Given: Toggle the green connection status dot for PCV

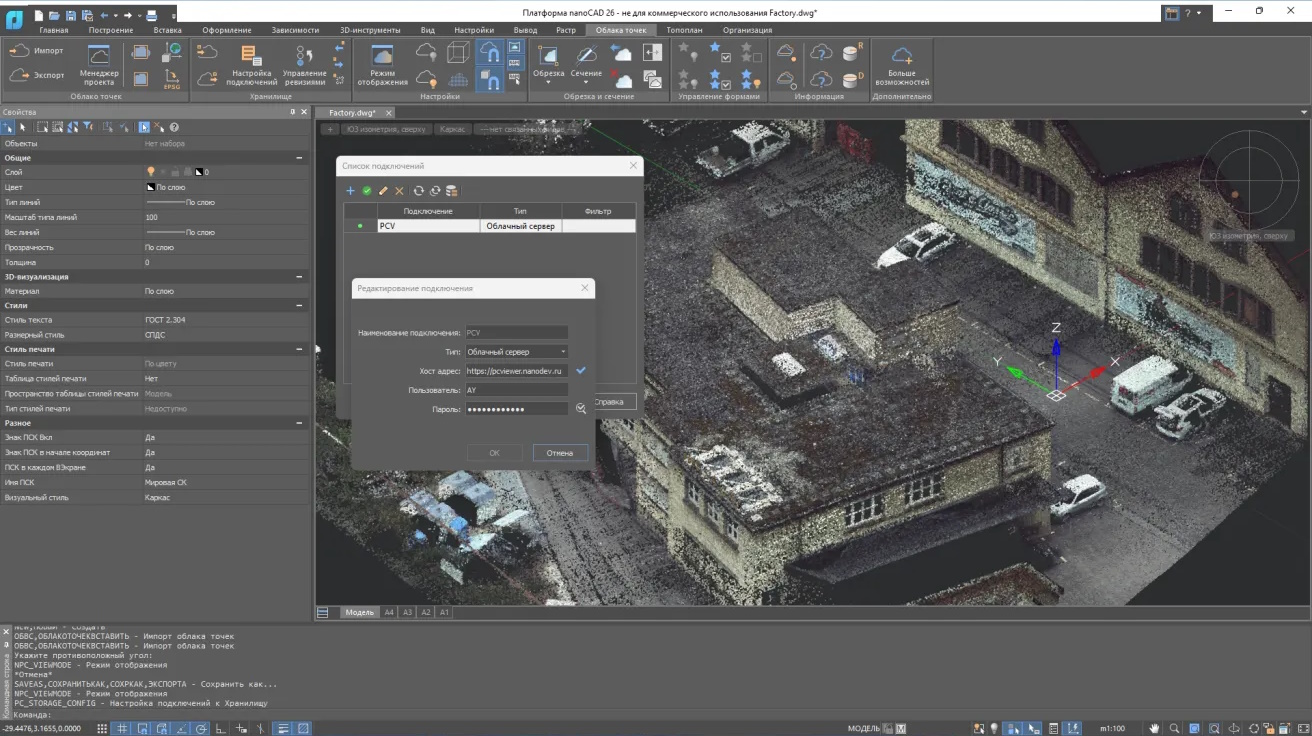Looking at the screenshot, I should (x=360, y=226).
